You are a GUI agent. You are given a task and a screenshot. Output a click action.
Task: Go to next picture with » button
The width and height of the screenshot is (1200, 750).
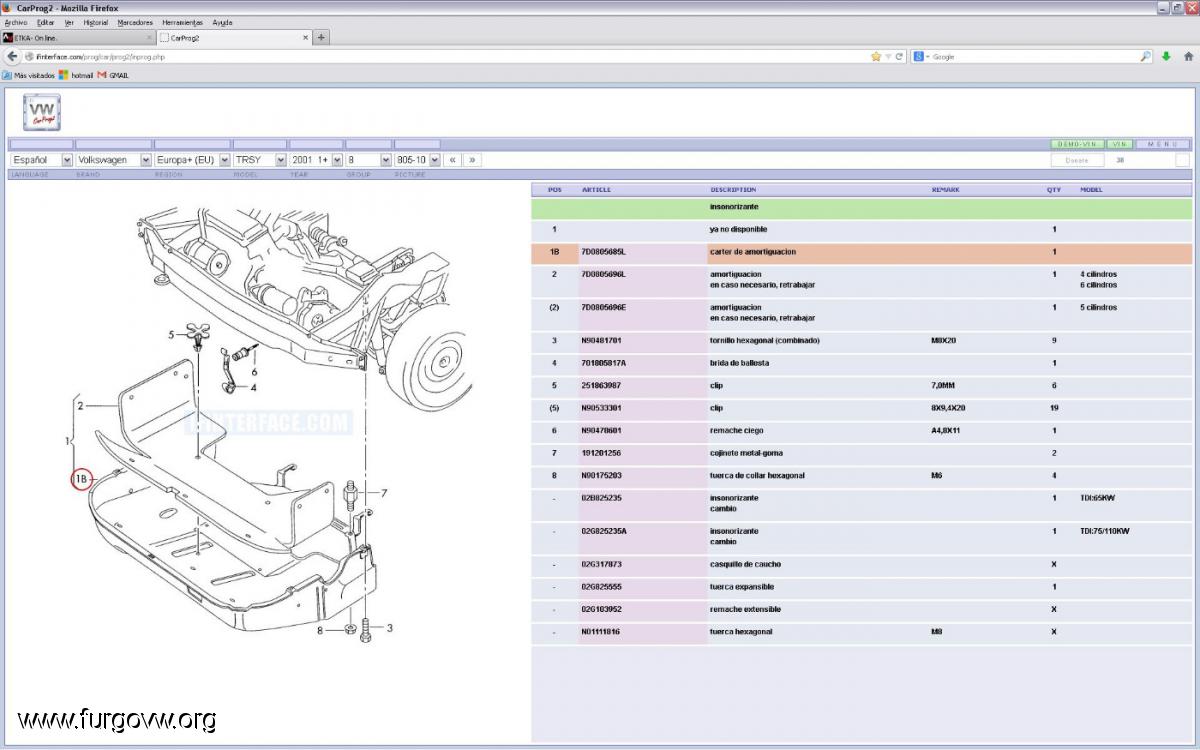tap(472, 160)
